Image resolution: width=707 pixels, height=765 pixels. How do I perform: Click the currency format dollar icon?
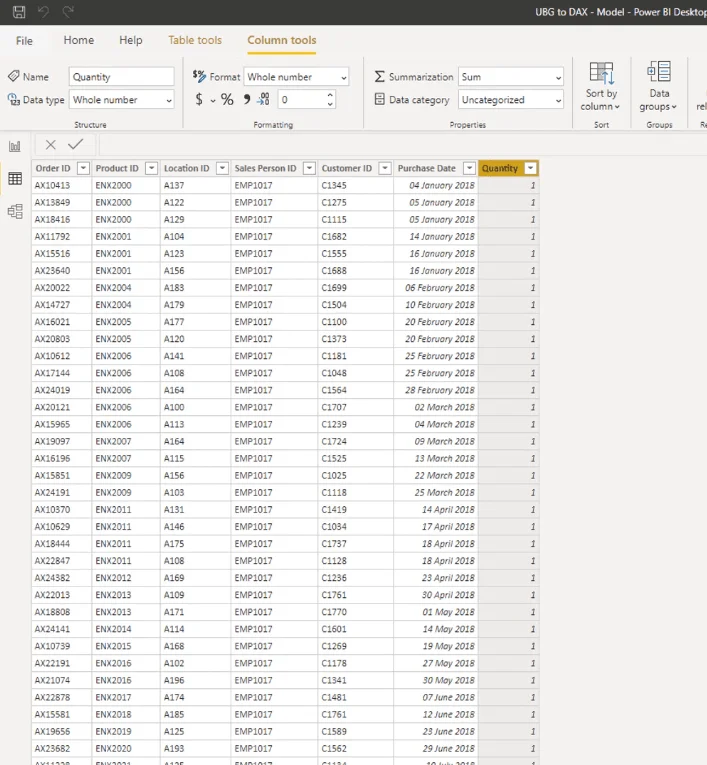pos(199,100)
